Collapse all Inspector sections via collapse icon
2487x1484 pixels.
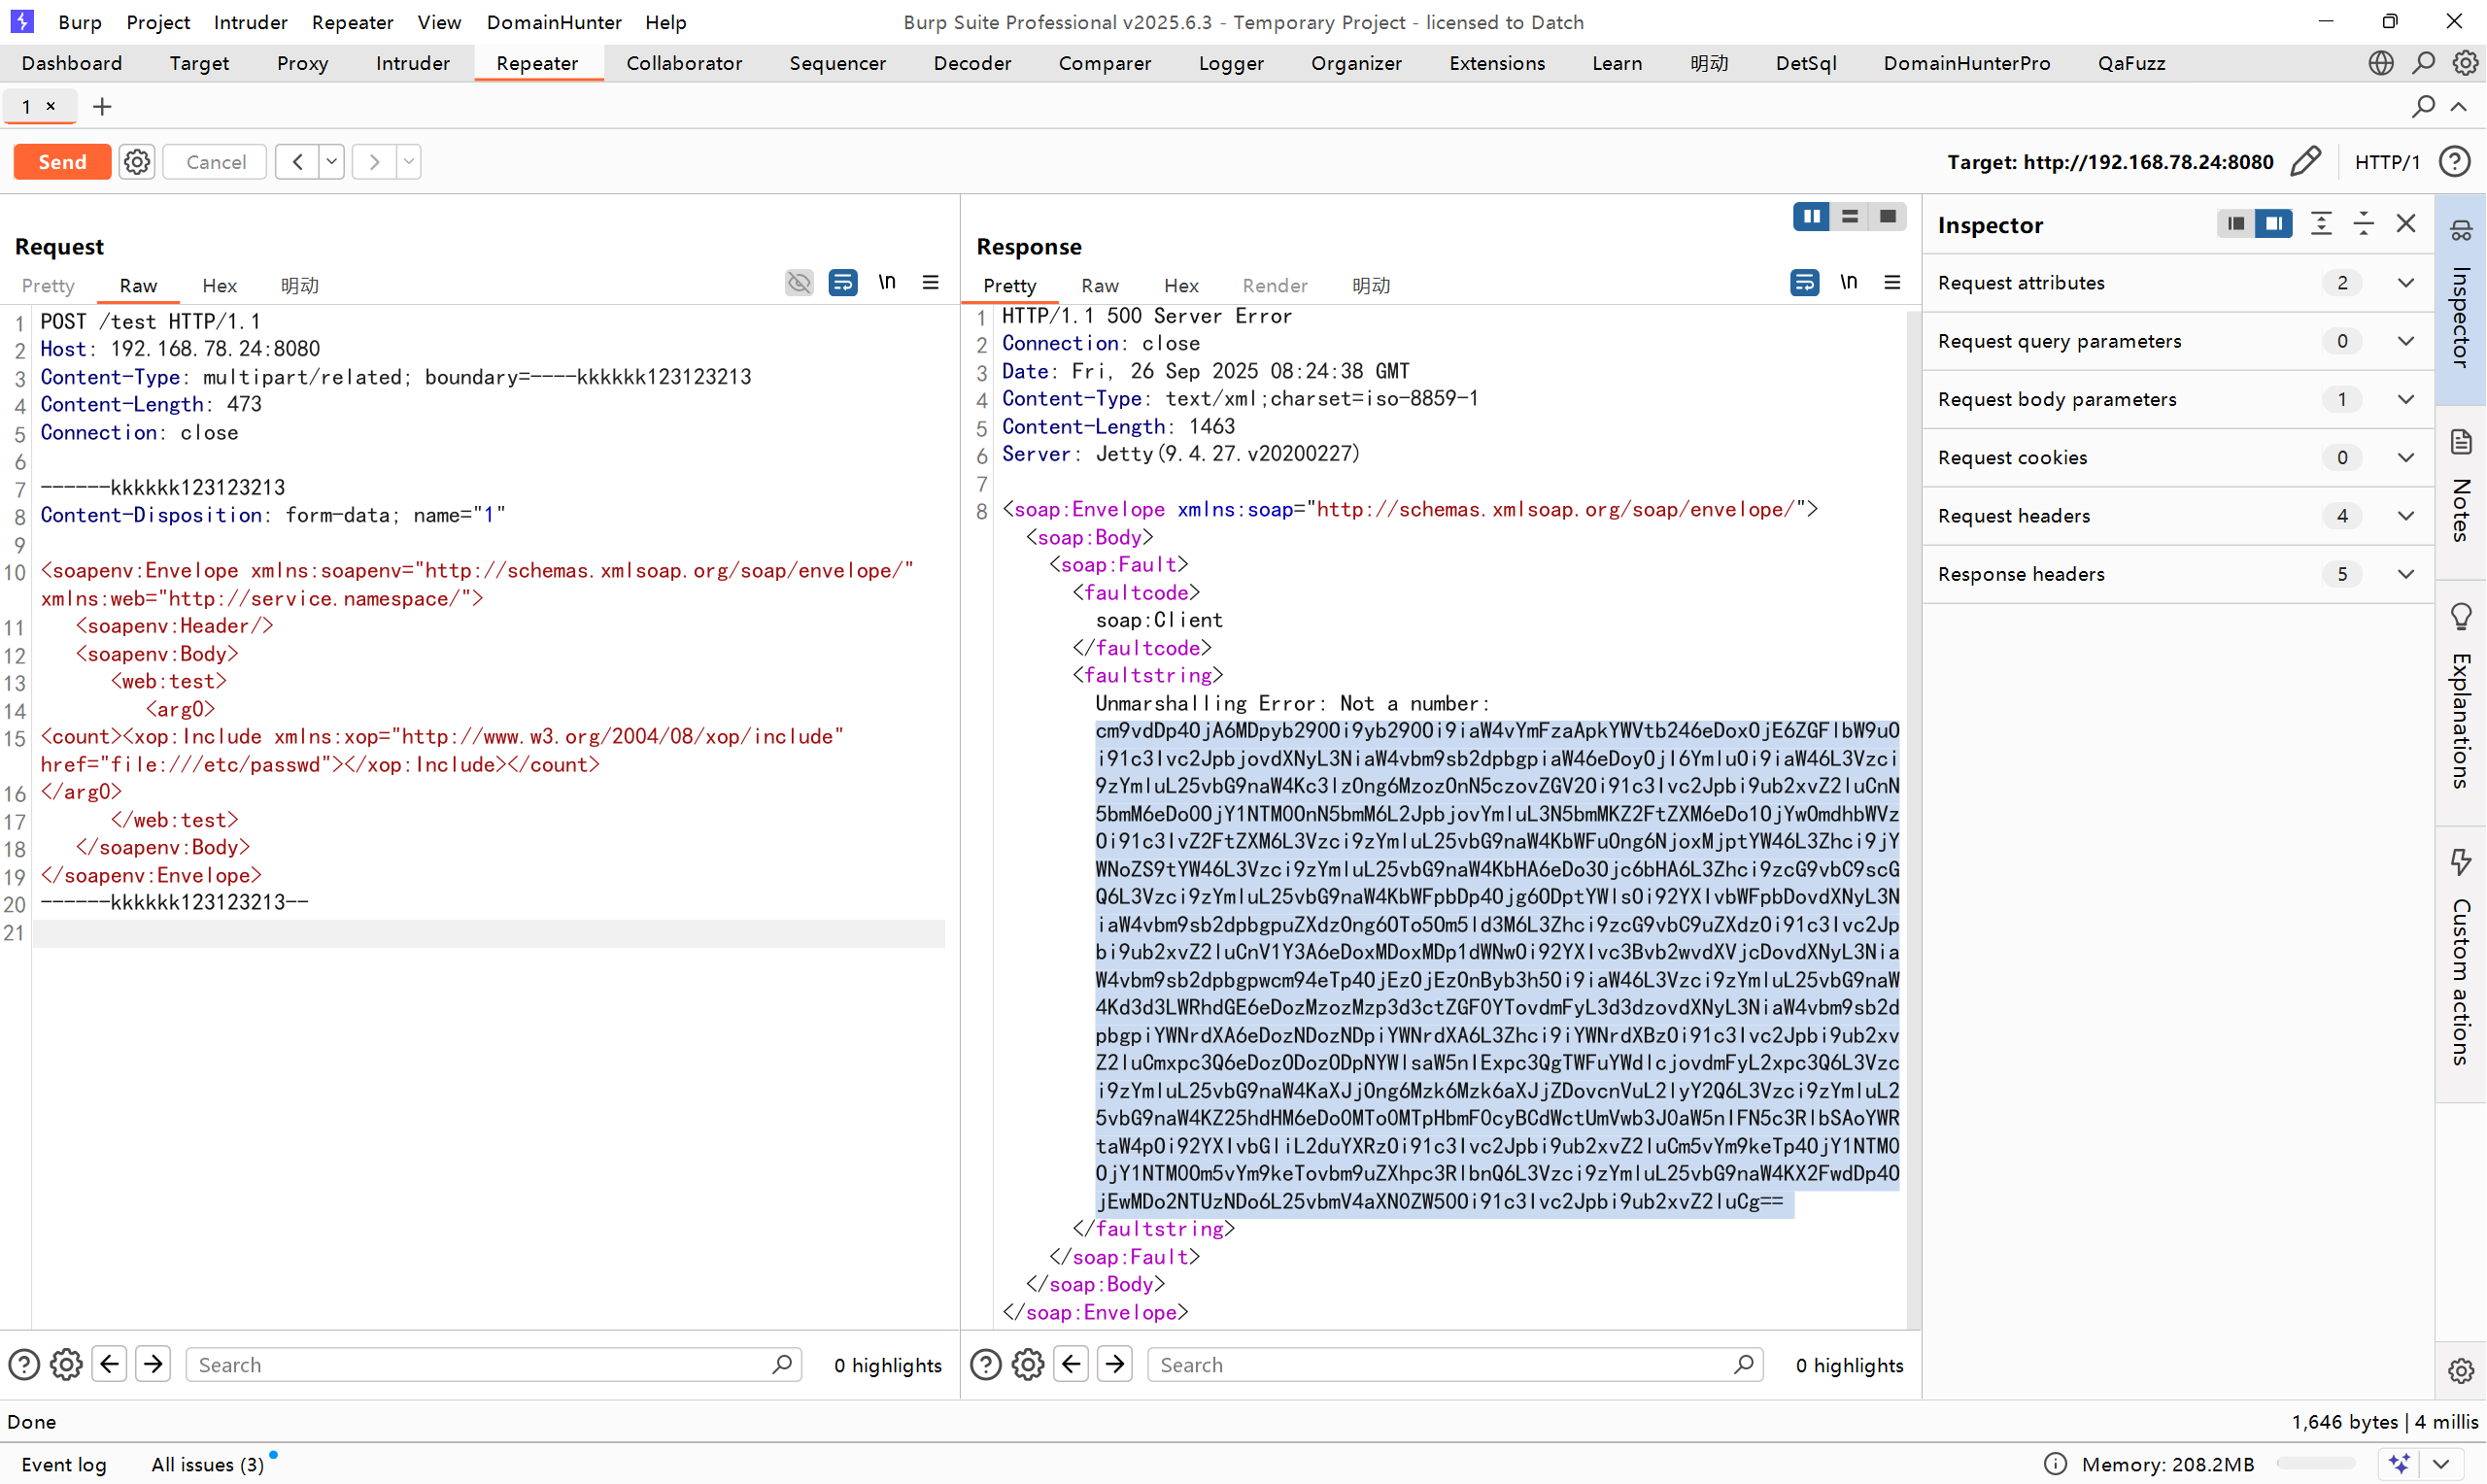(x=2363, y=223)
